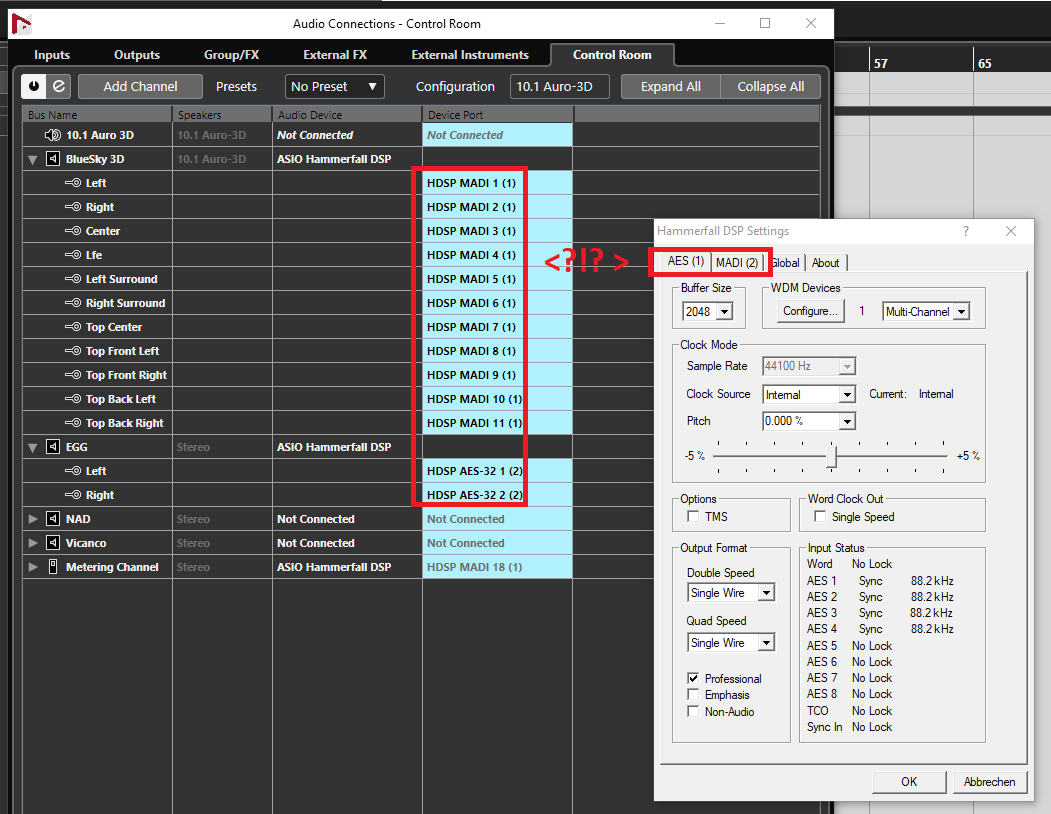
Task: Click OK in Hammerfall DSP Settings
Action: 909,782
